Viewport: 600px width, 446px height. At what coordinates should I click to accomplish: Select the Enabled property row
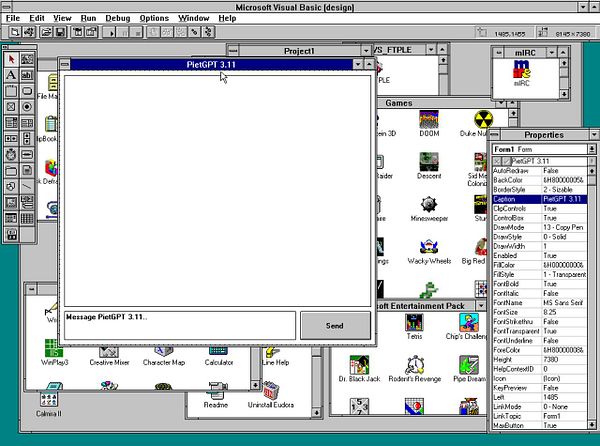click(540, 256)
